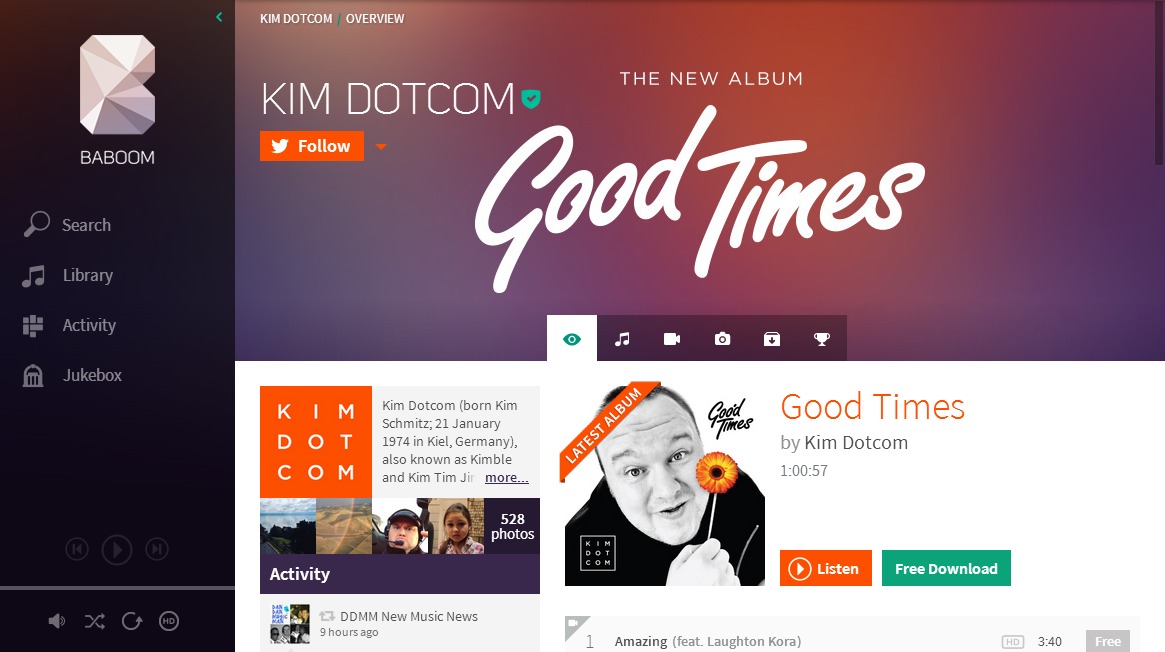Toggle shuffle playback
The width and height of the screenshot is (1165, 652).
(x=94, y=622)
